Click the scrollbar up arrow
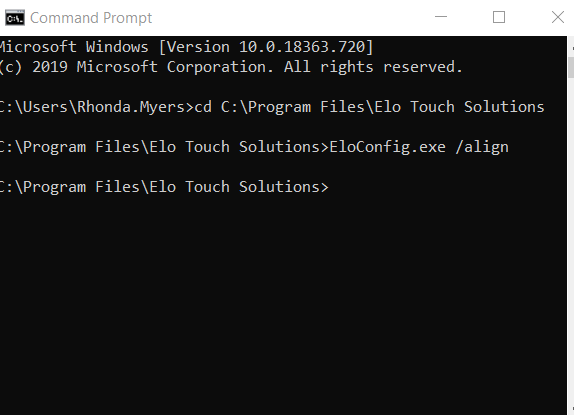This screenshot has height=415, width=574. tap(571, 48)
